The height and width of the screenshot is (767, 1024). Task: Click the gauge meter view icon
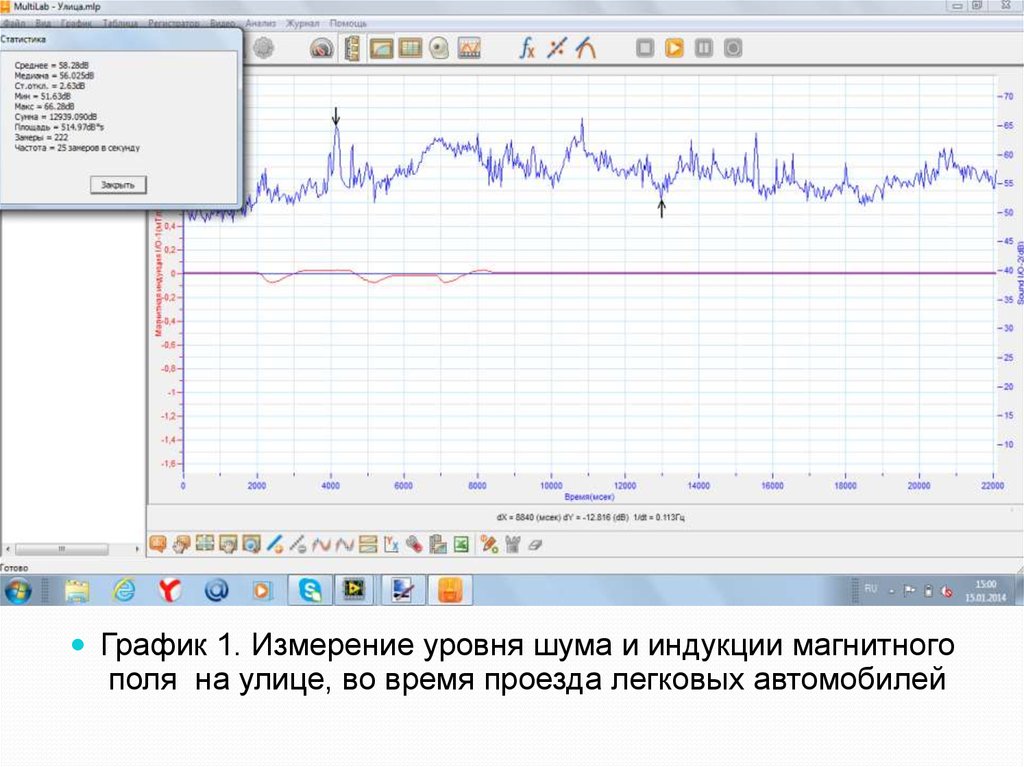[x=321, y=48]
